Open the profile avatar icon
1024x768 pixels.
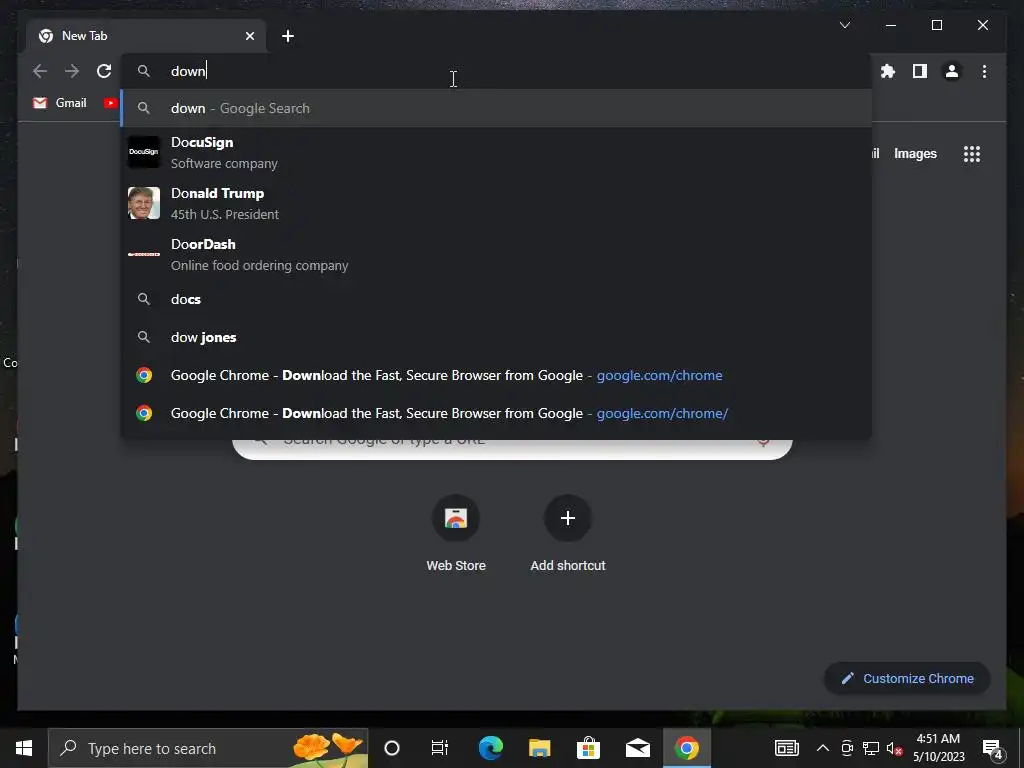[x=952, y=71]
